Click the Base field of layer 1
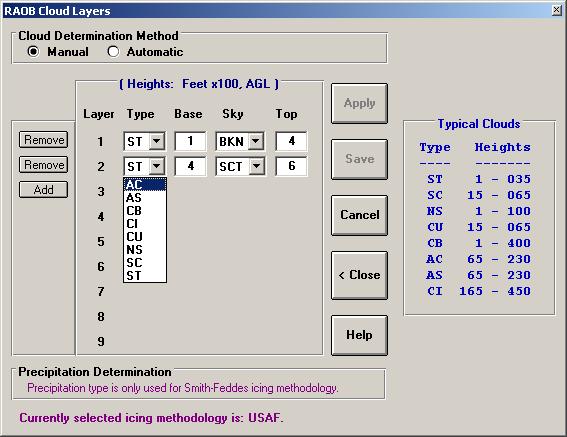 point(190,141)
